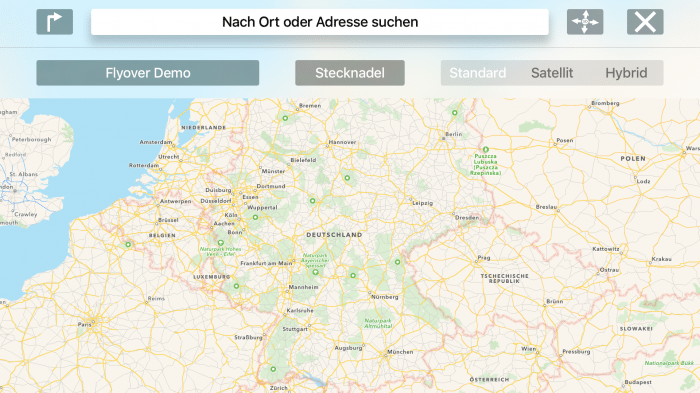Tap the Antwerpen city label
700x393 pixels.
coord(176,201)
